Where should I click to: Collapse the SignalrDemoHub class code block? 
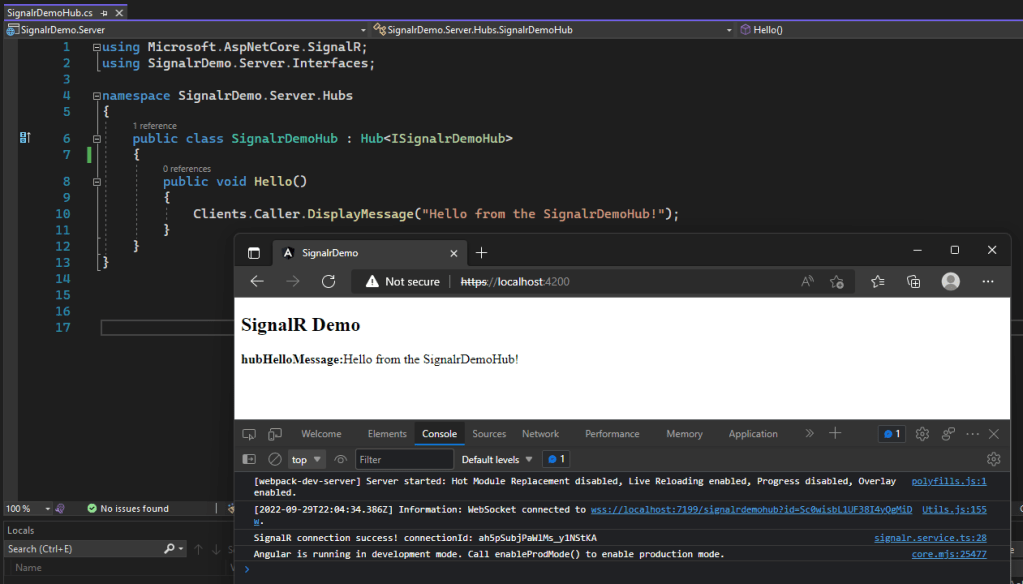(97, 138)
